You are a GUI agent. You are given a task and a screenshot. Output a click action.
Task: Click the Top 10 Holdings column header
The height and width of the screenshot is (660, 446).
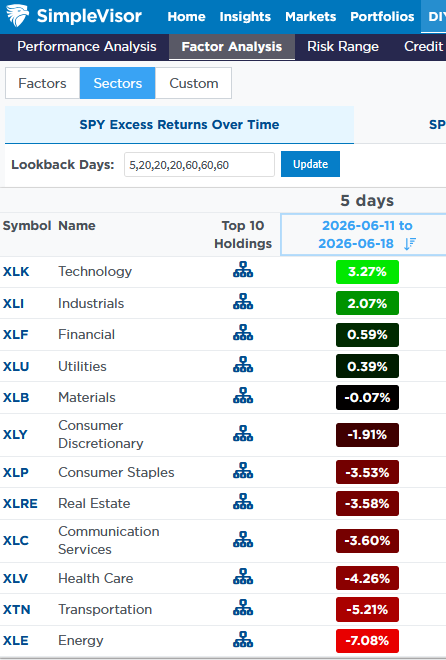[x=243, y=234]
